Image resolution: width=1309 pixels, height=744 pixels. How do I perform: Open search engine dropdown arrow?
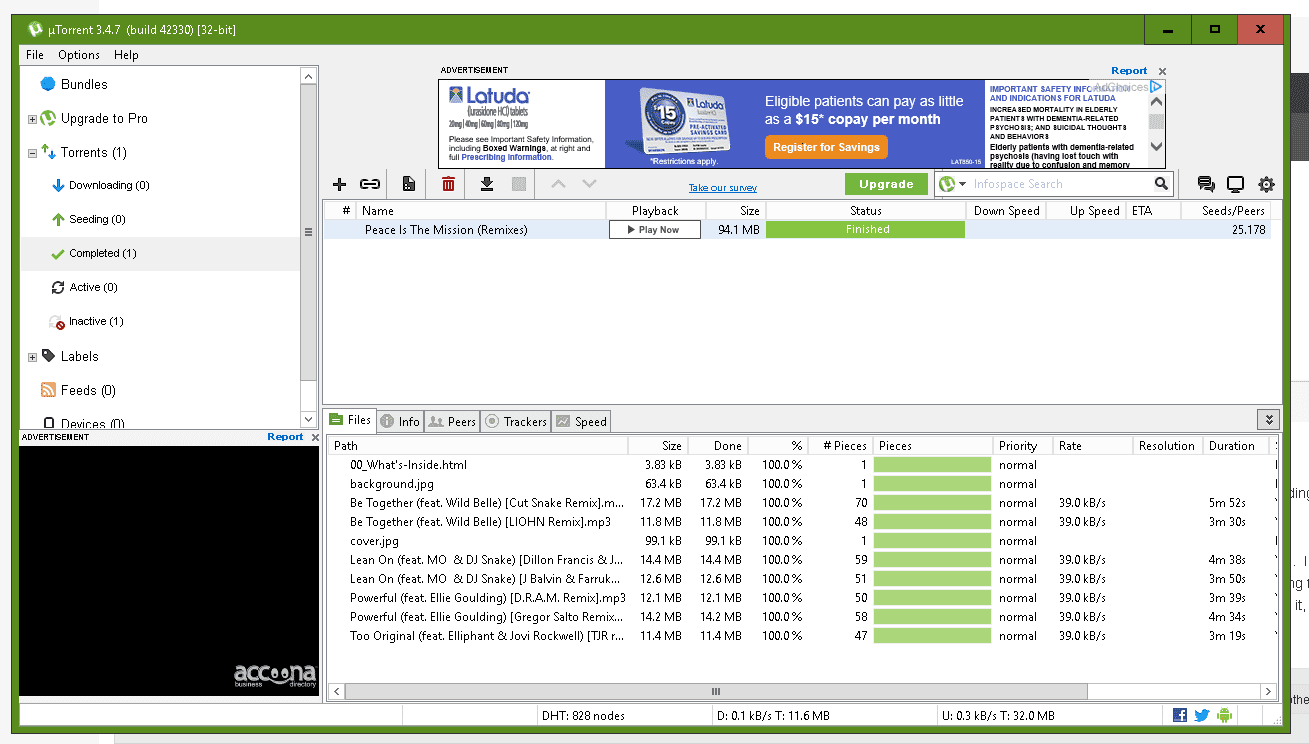tap(963, 184)
